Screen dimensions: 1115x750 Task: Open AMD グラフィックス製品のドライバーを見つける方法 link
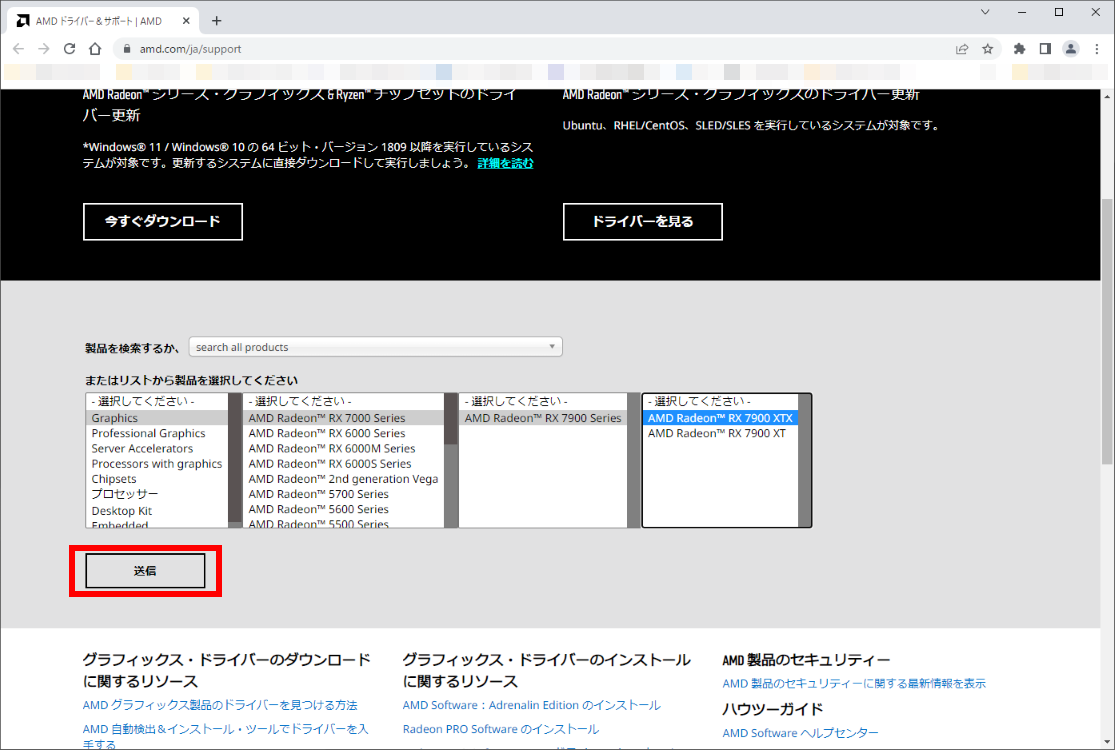[x=220, y=705]
